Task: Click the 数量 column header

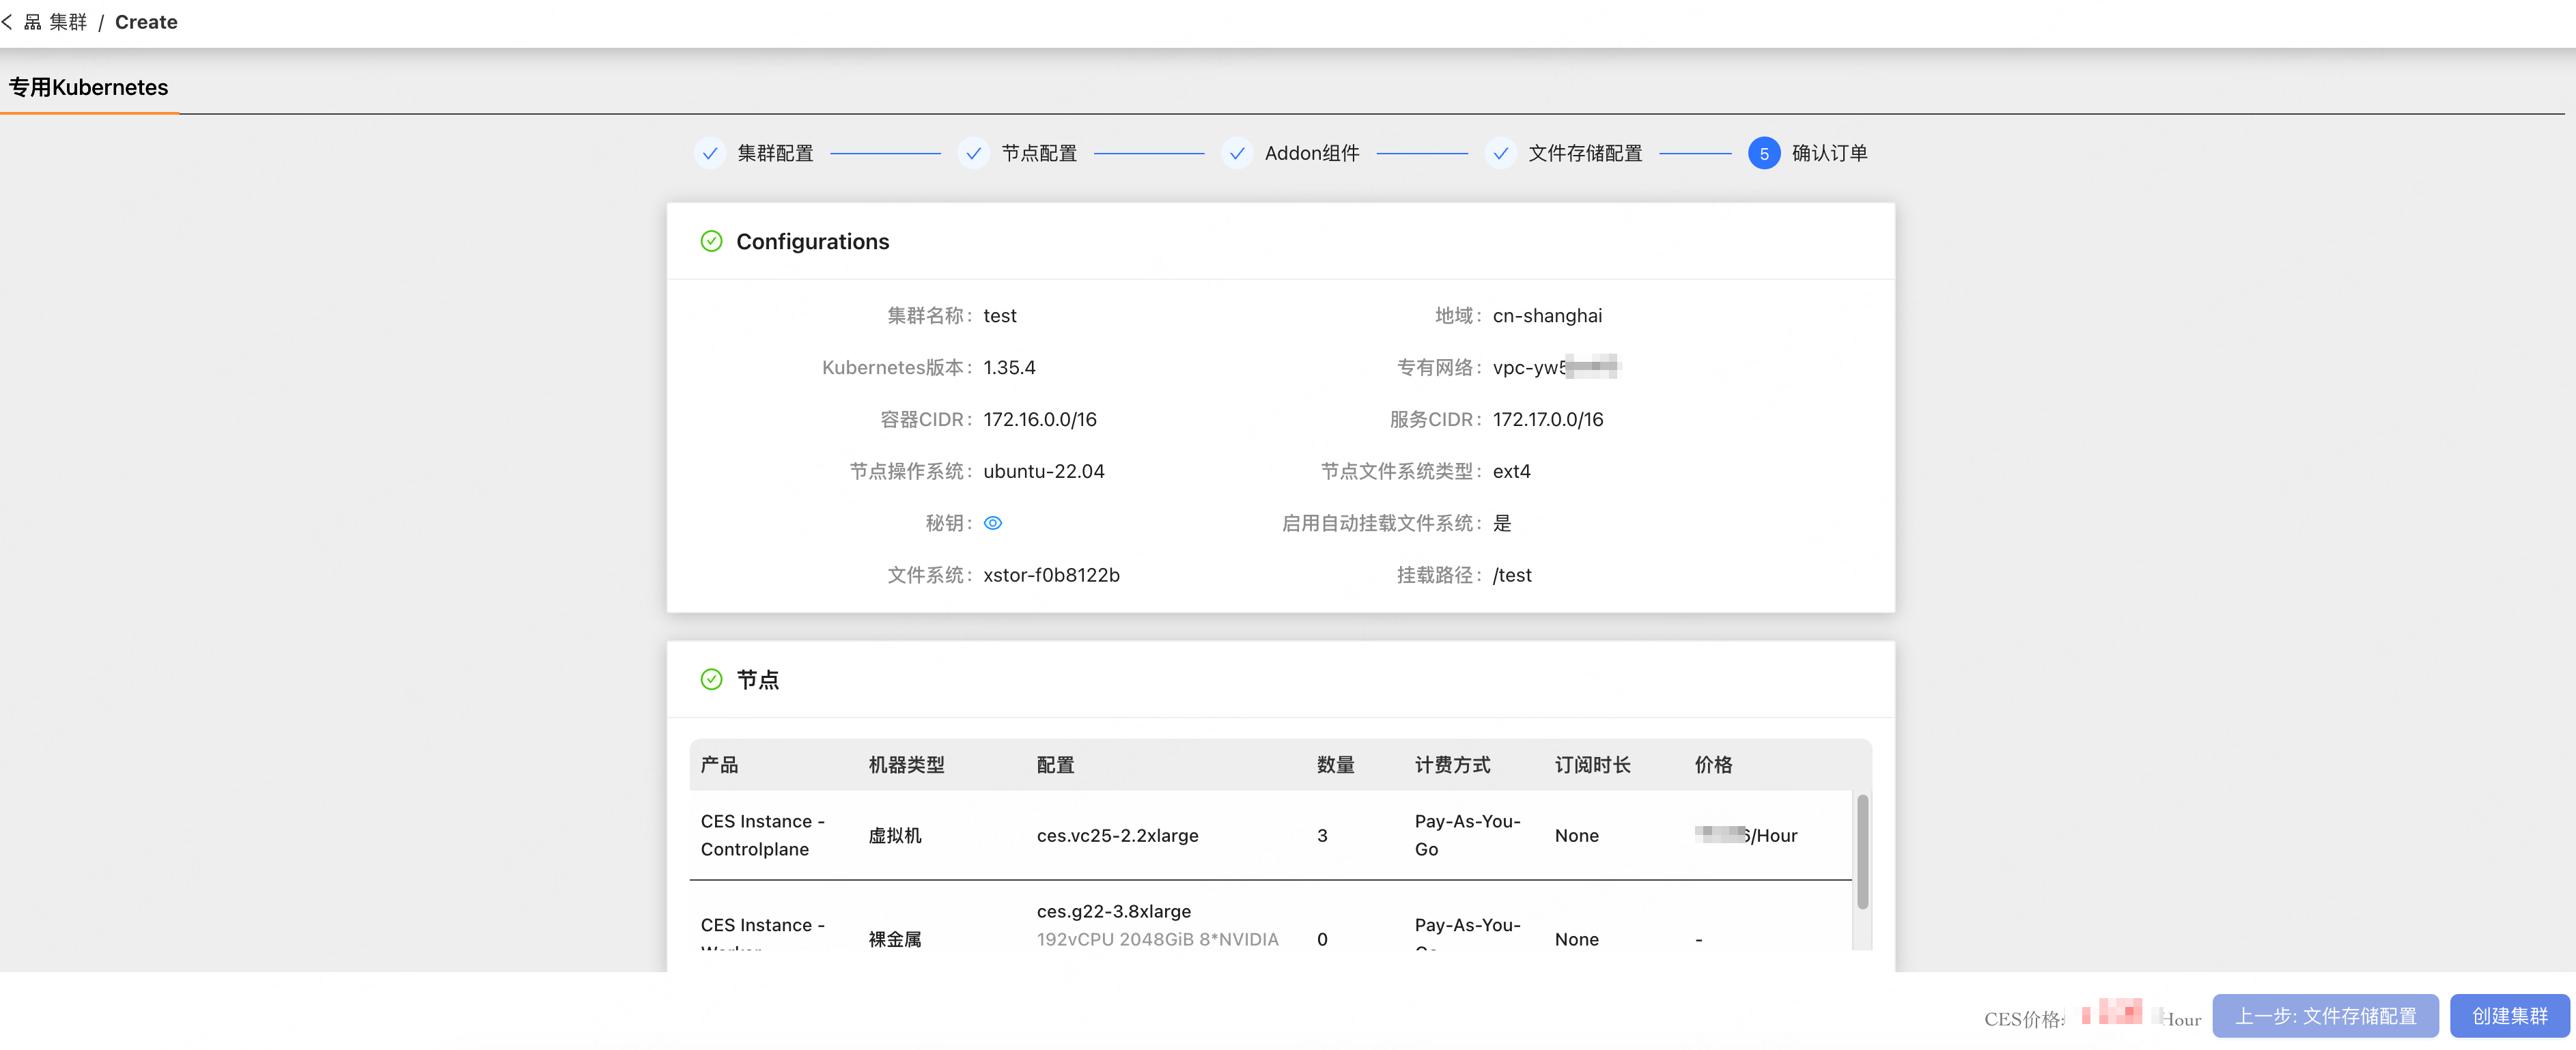Action: (x=1335, y=765)
